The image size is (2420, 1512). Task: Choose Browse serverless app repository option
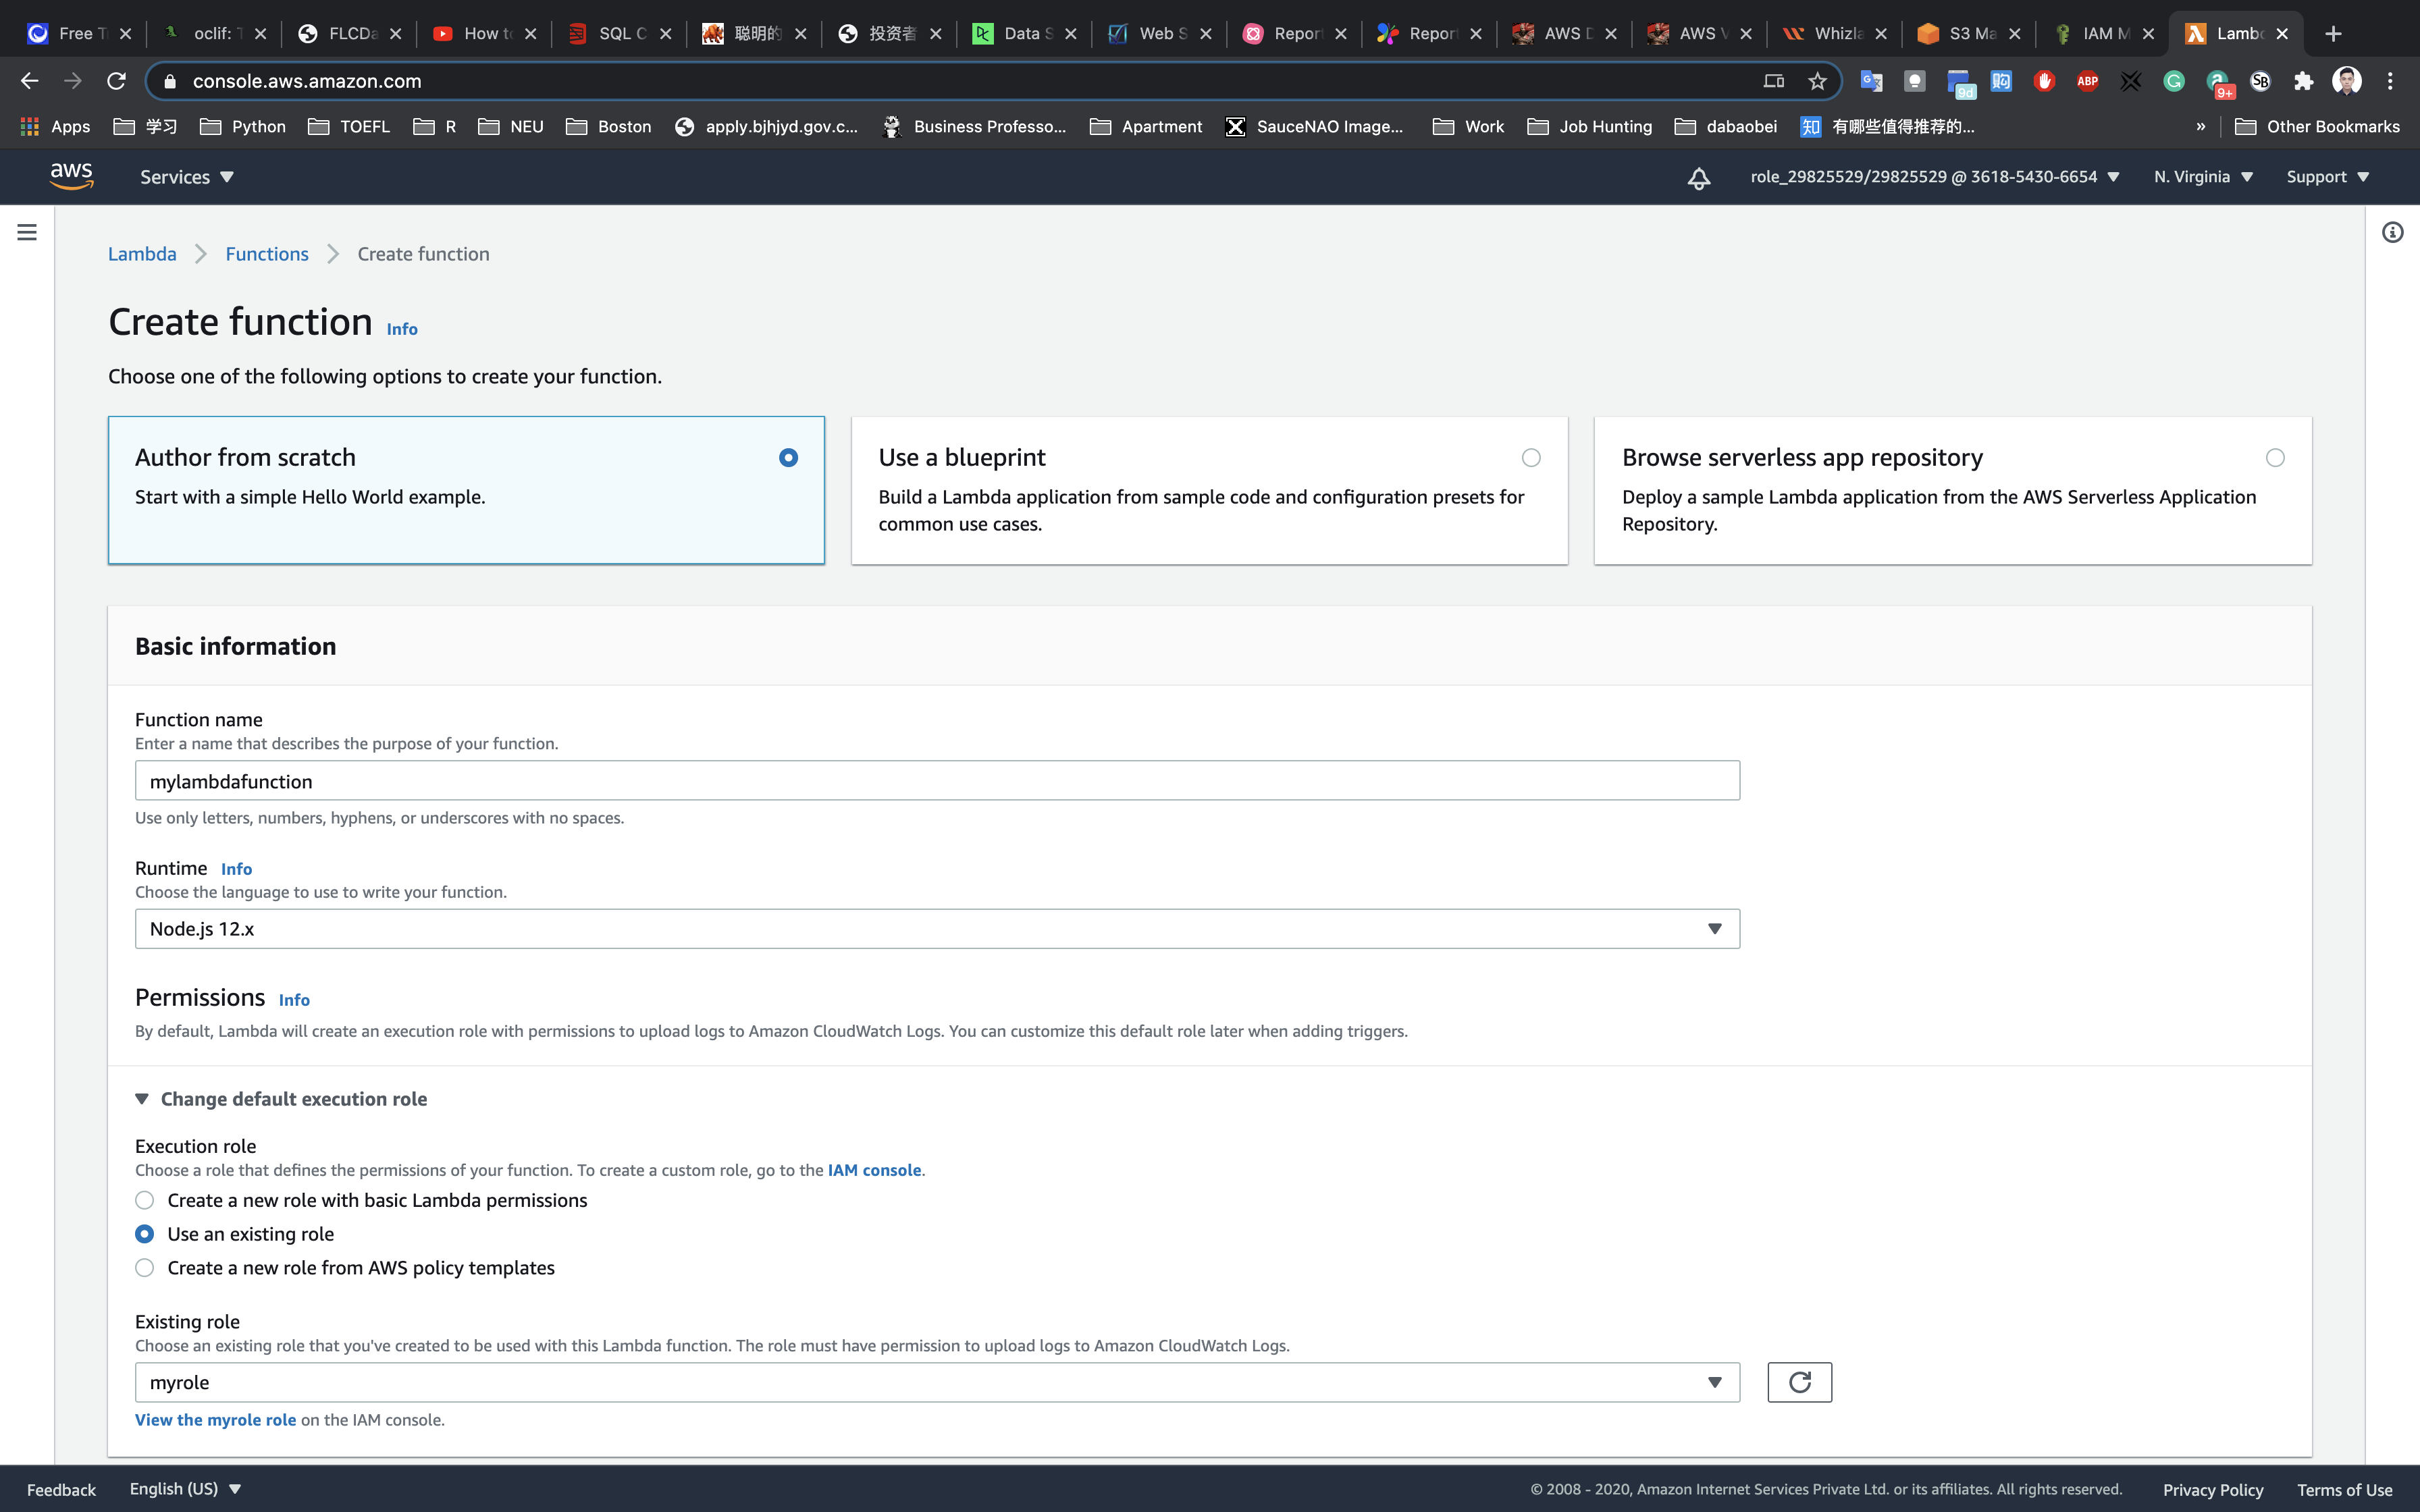(2274, 458)
